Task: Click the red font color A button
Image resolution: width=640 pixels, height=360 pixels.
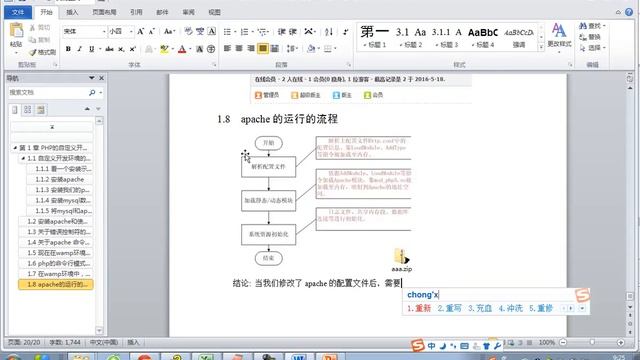Action: coord(182,49)
